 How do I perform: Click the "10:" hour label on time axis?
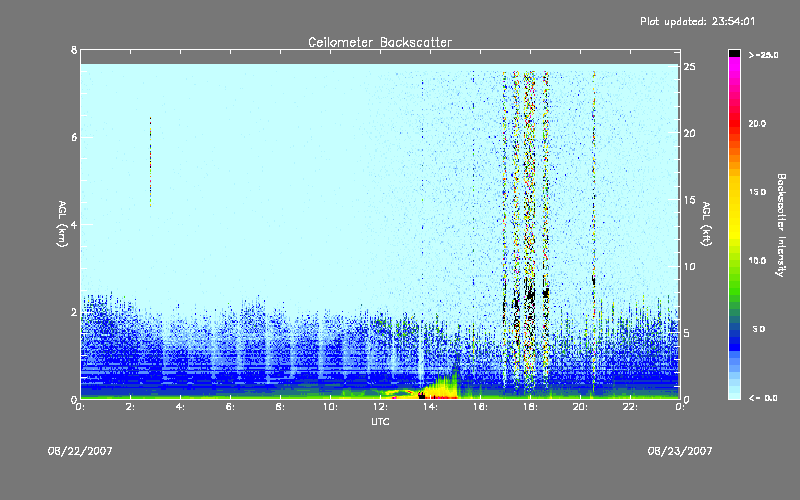[330, 407]
